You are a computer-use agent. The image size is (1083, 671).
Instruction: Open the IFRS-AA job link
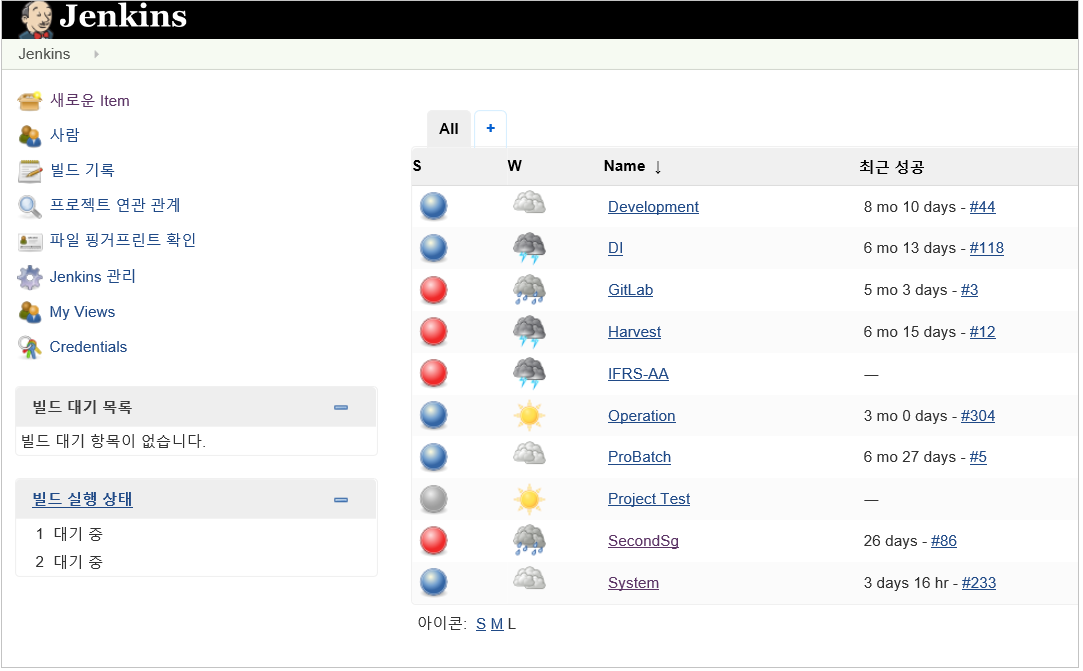coord(638,375)
